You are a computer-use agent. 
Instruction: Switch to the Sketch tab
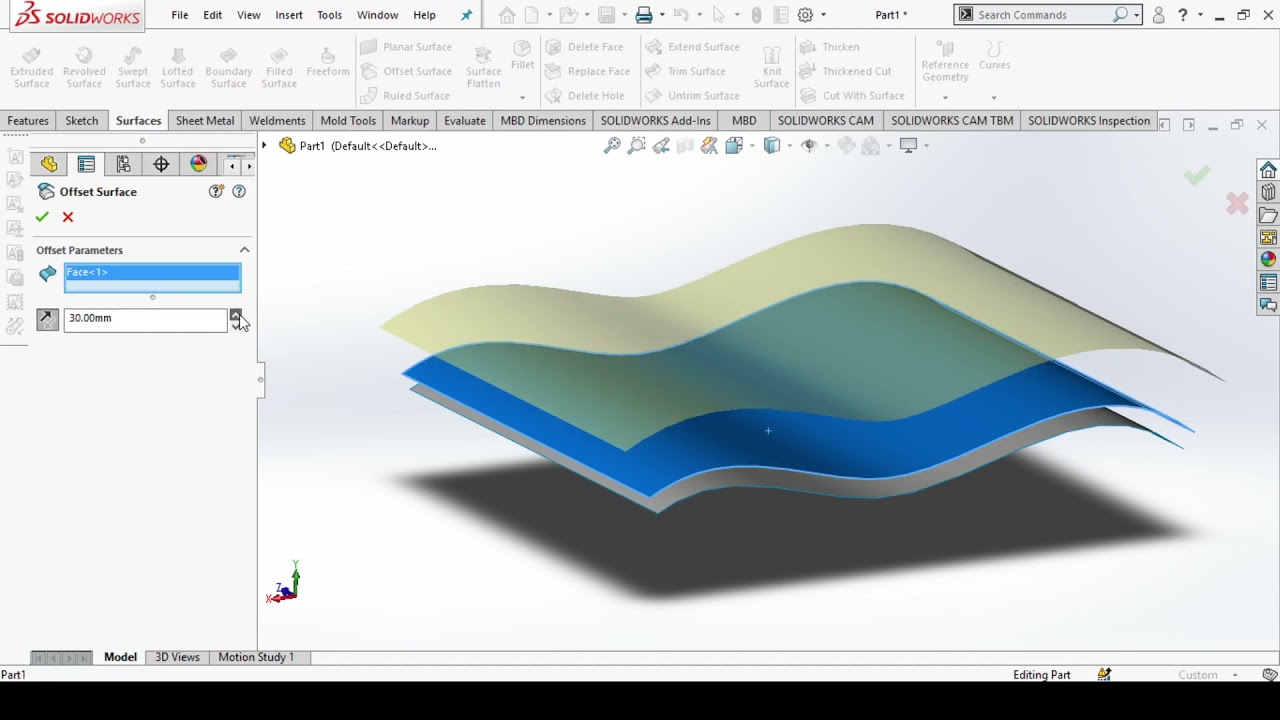(x=82, y=121)
